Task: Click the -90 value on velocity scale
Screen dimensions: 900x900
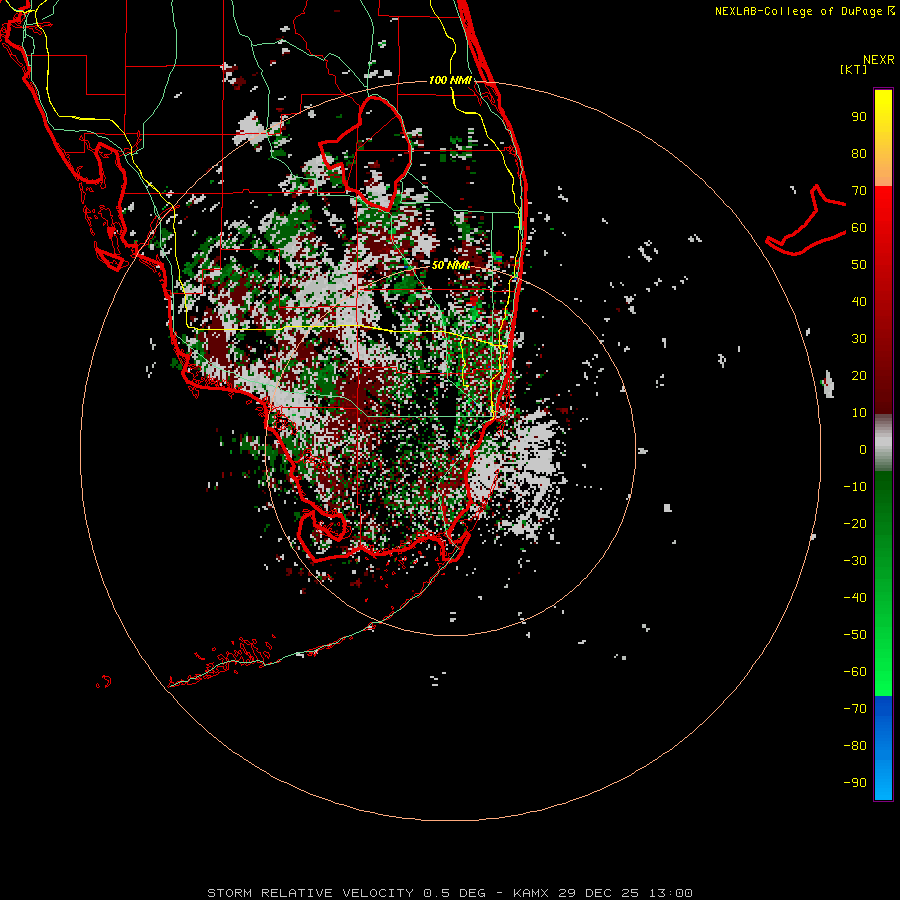Action: (855, 783)
